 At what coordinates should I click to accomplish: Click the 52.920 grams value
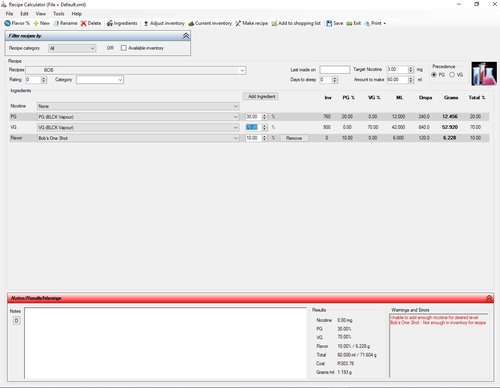[x=450, y=127]
